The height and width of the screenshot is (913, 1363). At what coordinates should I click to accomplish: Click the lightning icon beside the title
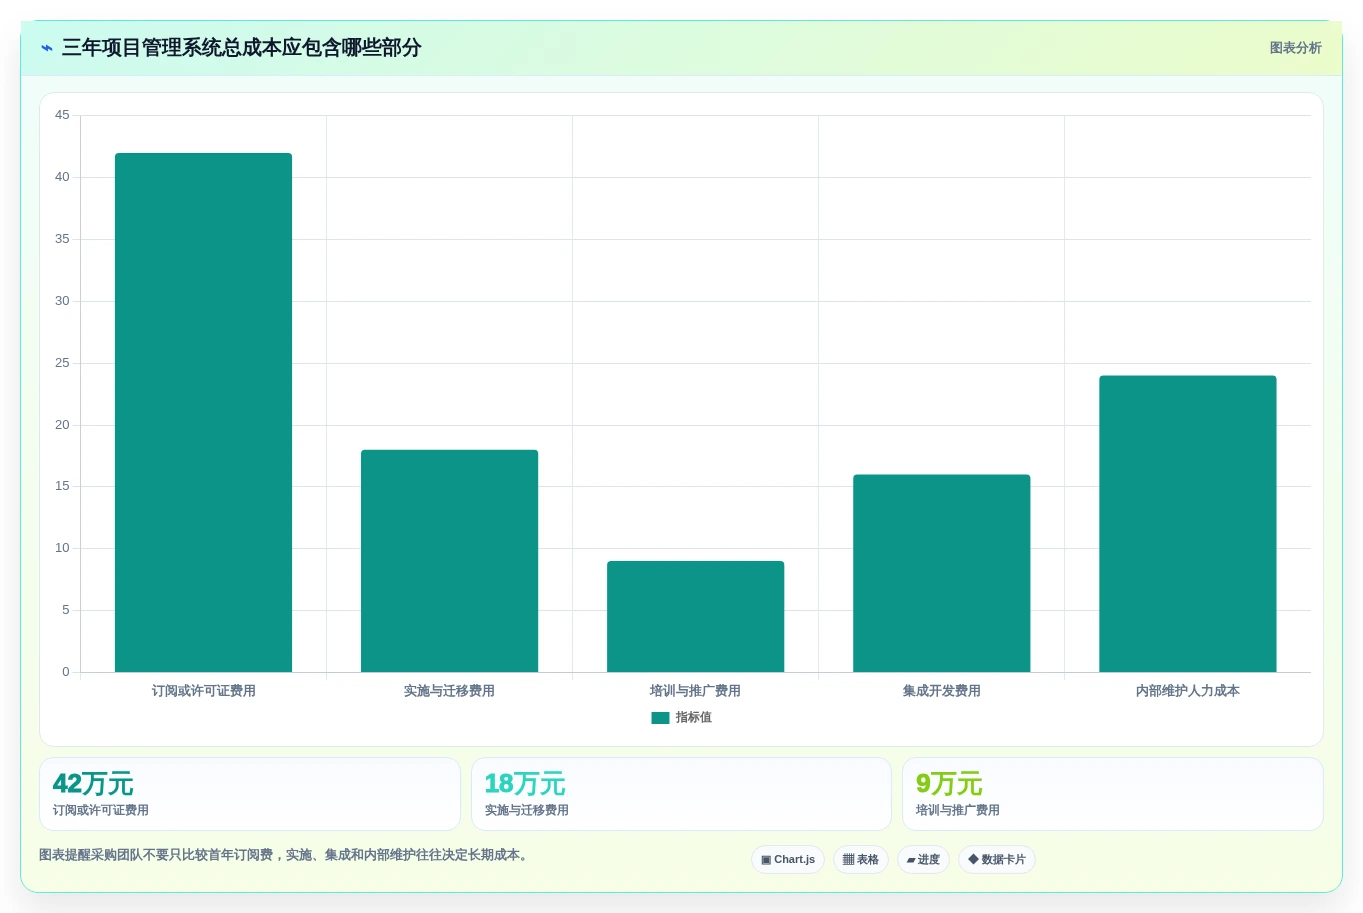pyautogui.click(x=47, y=48)
